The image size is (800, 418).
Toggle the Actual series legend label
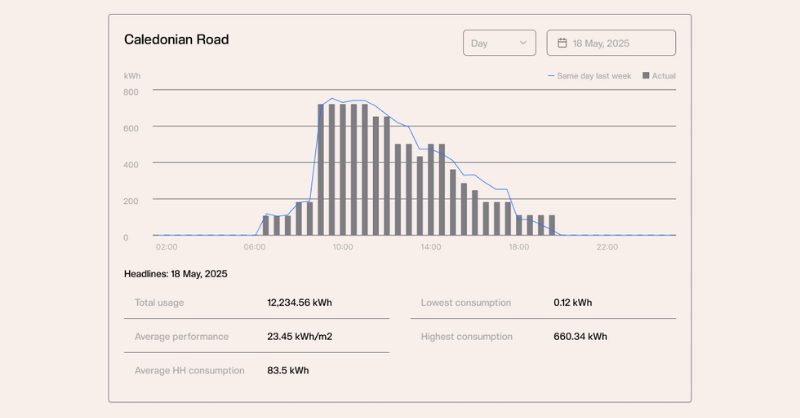664,76
